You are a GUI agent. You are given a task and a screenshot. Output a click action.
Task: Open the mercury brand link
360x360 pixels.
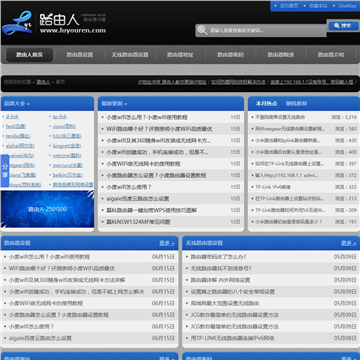point(68,165)
